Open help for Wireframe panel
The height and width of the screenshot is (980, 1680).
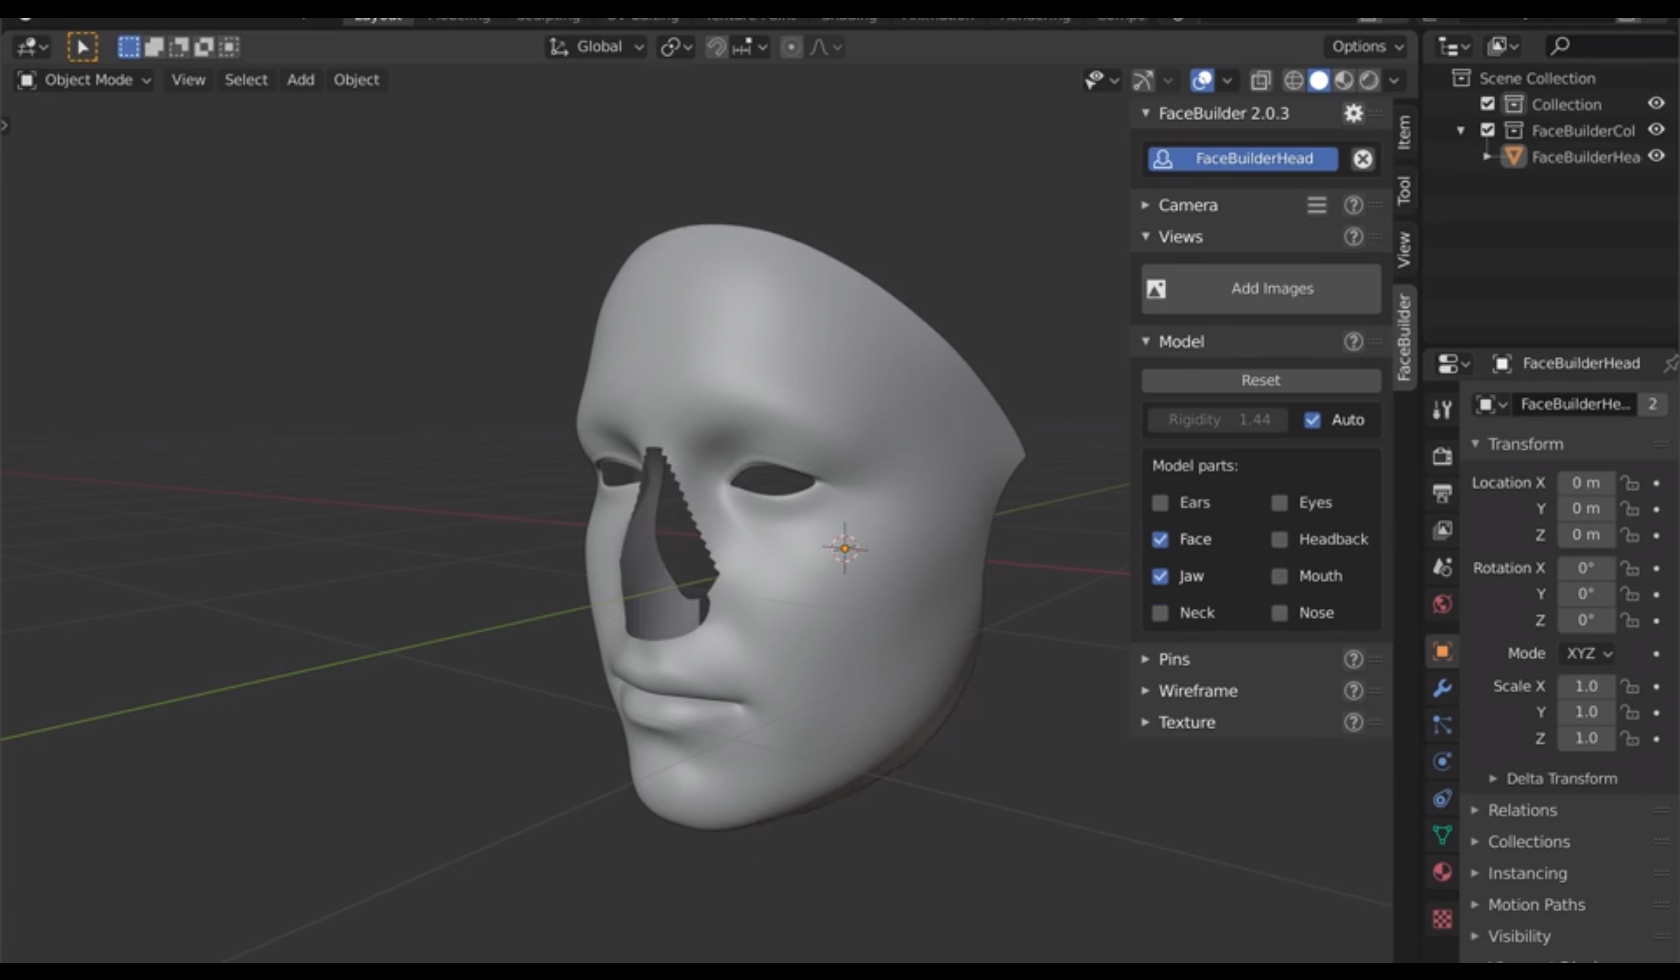pos(1353,691)
